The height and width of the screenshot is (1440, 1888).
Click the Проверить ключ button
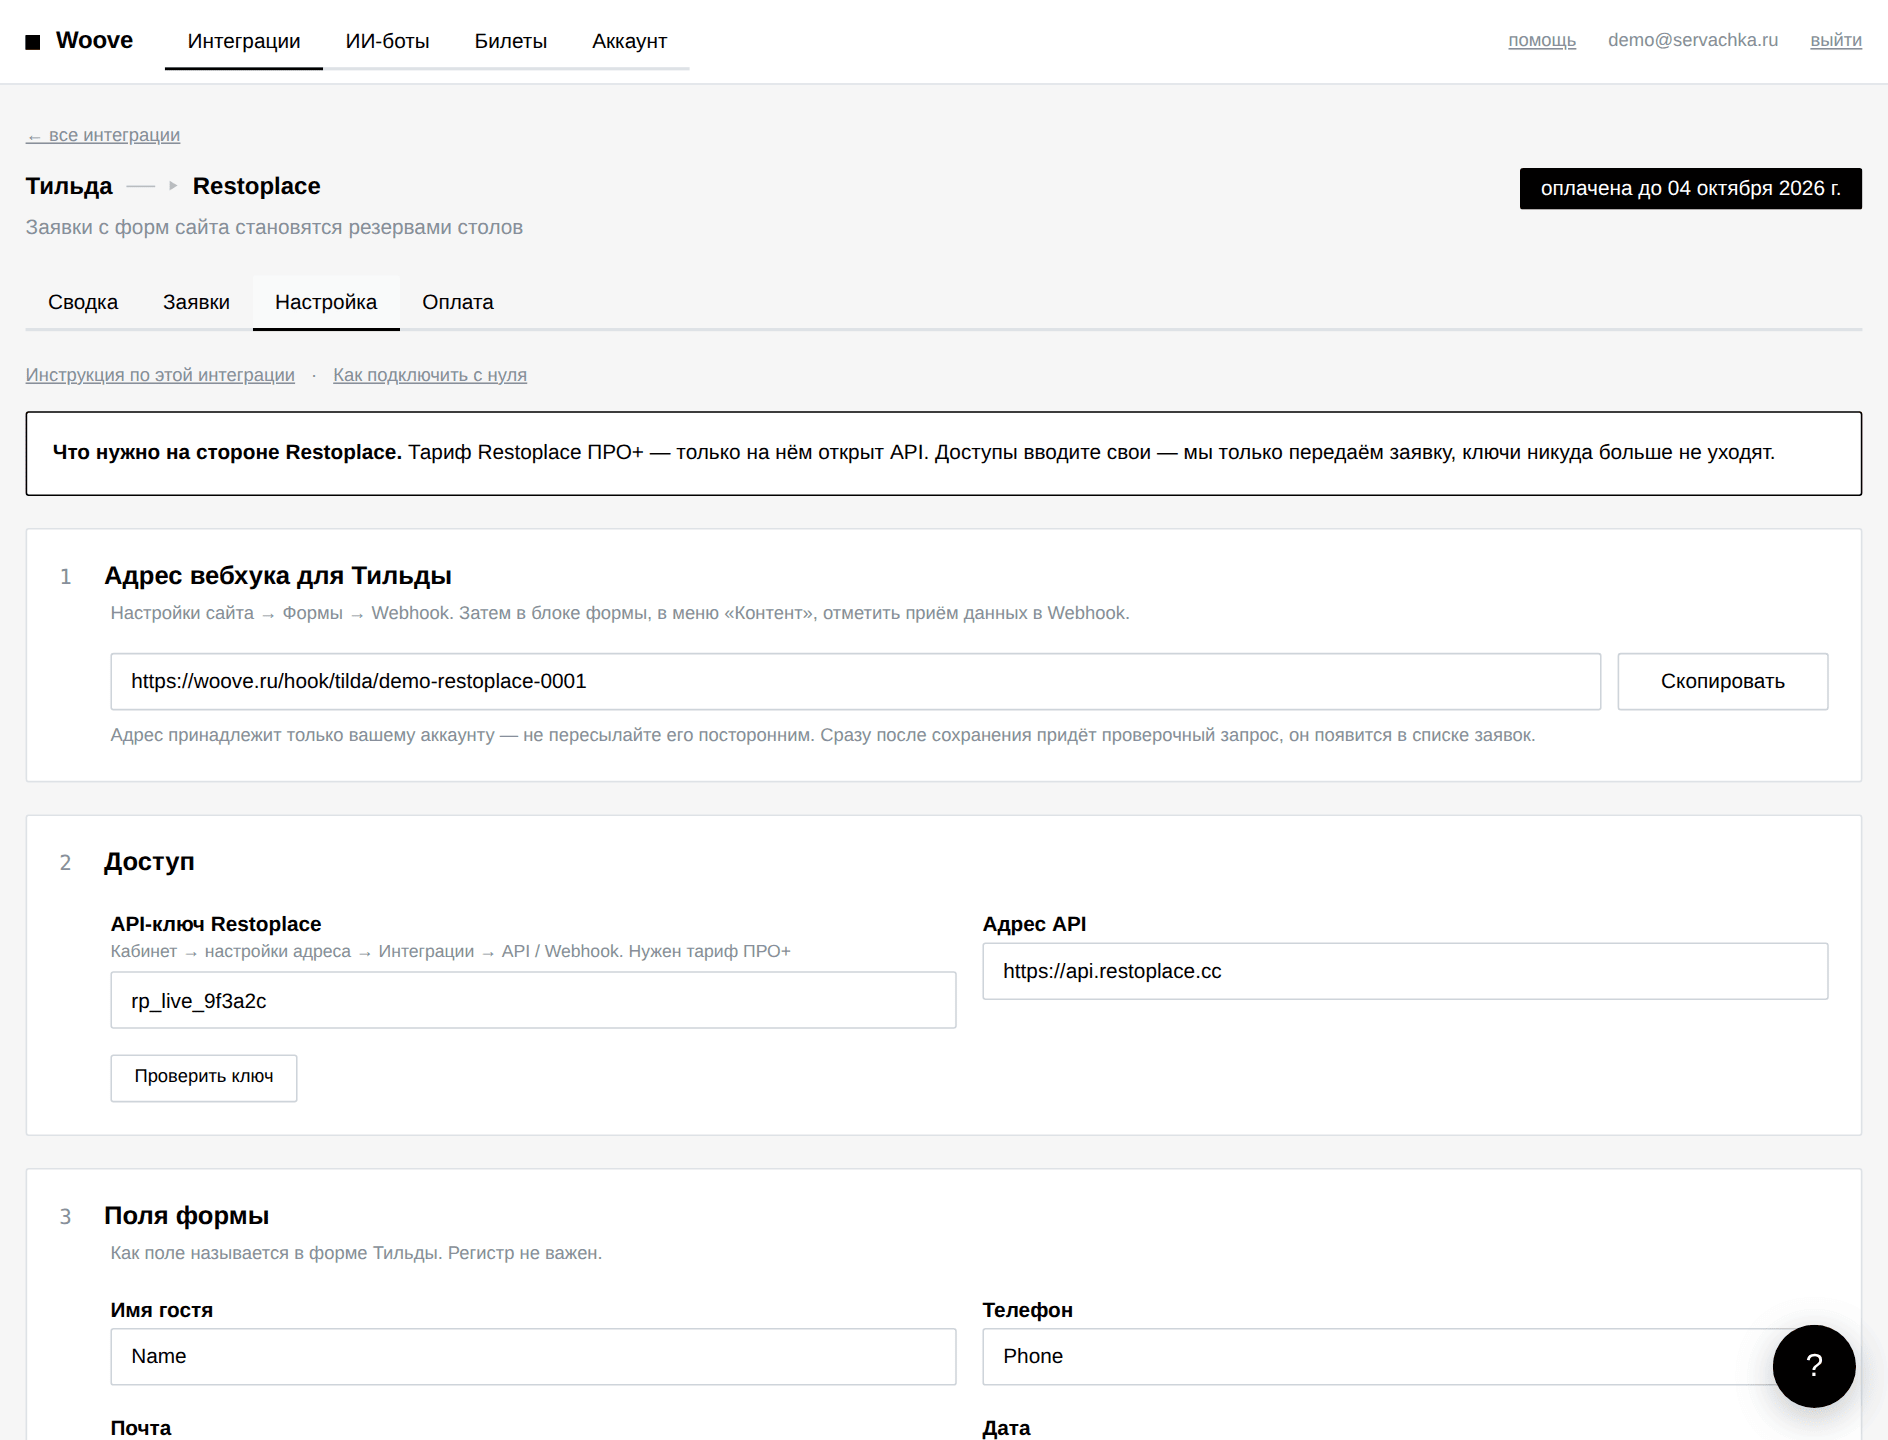[x=204, y=1078]
